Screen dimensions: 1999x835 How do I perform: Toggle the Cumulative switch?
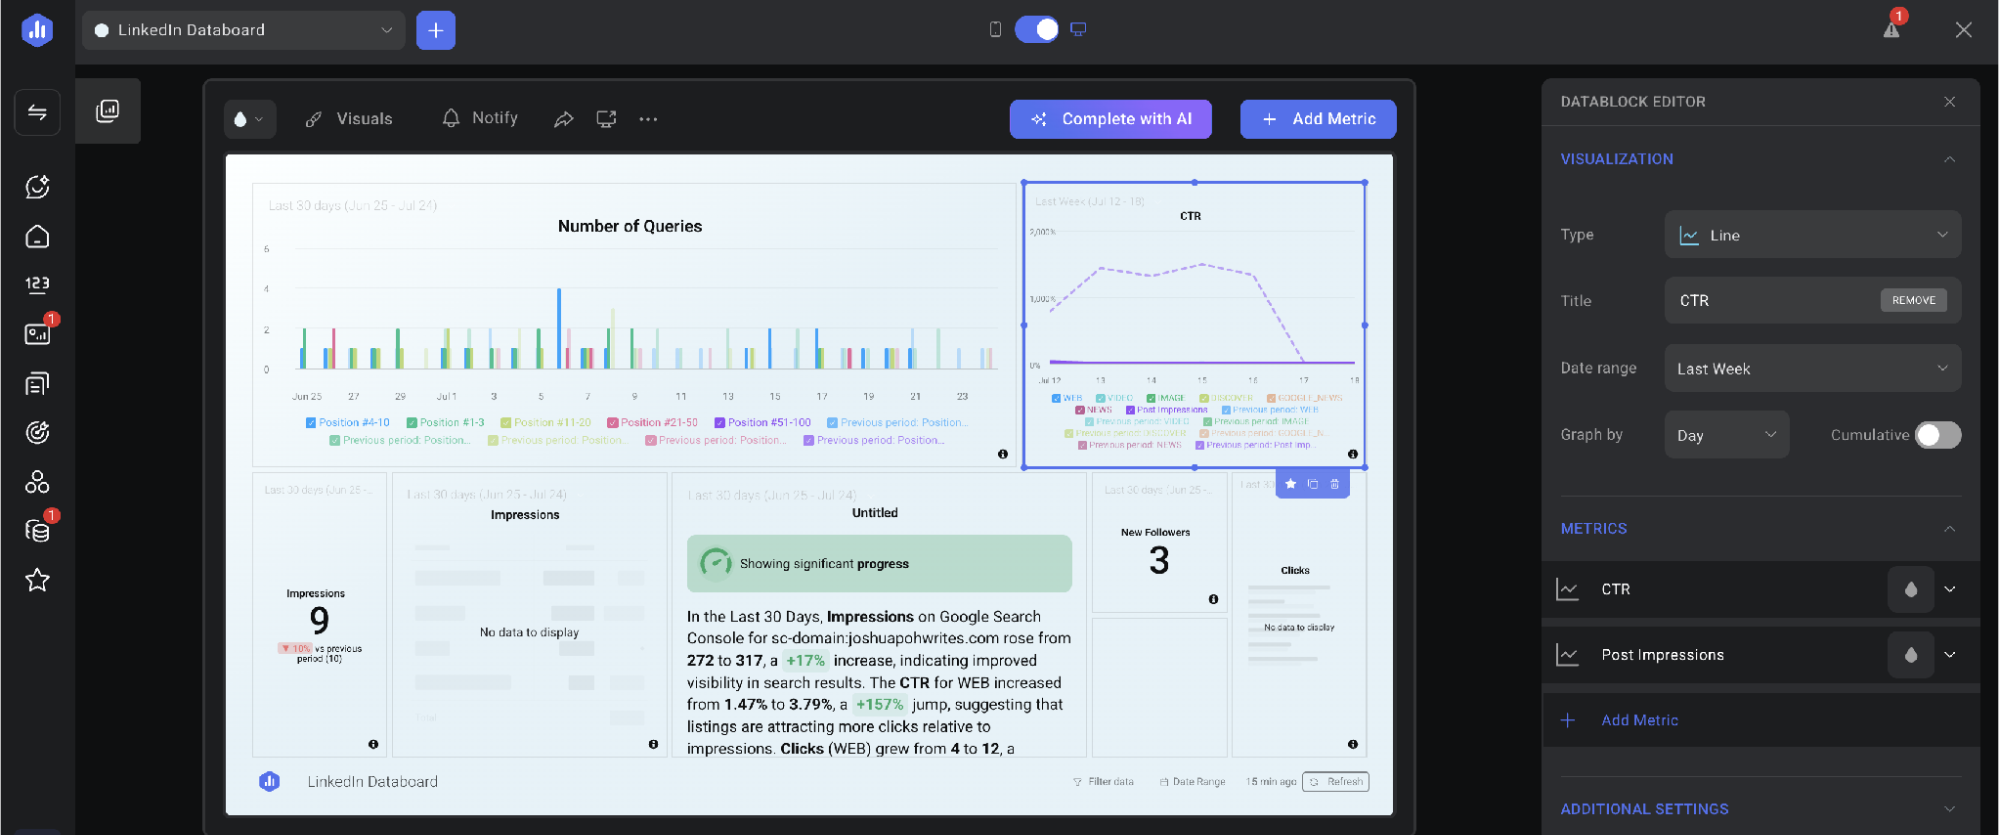1938,435
